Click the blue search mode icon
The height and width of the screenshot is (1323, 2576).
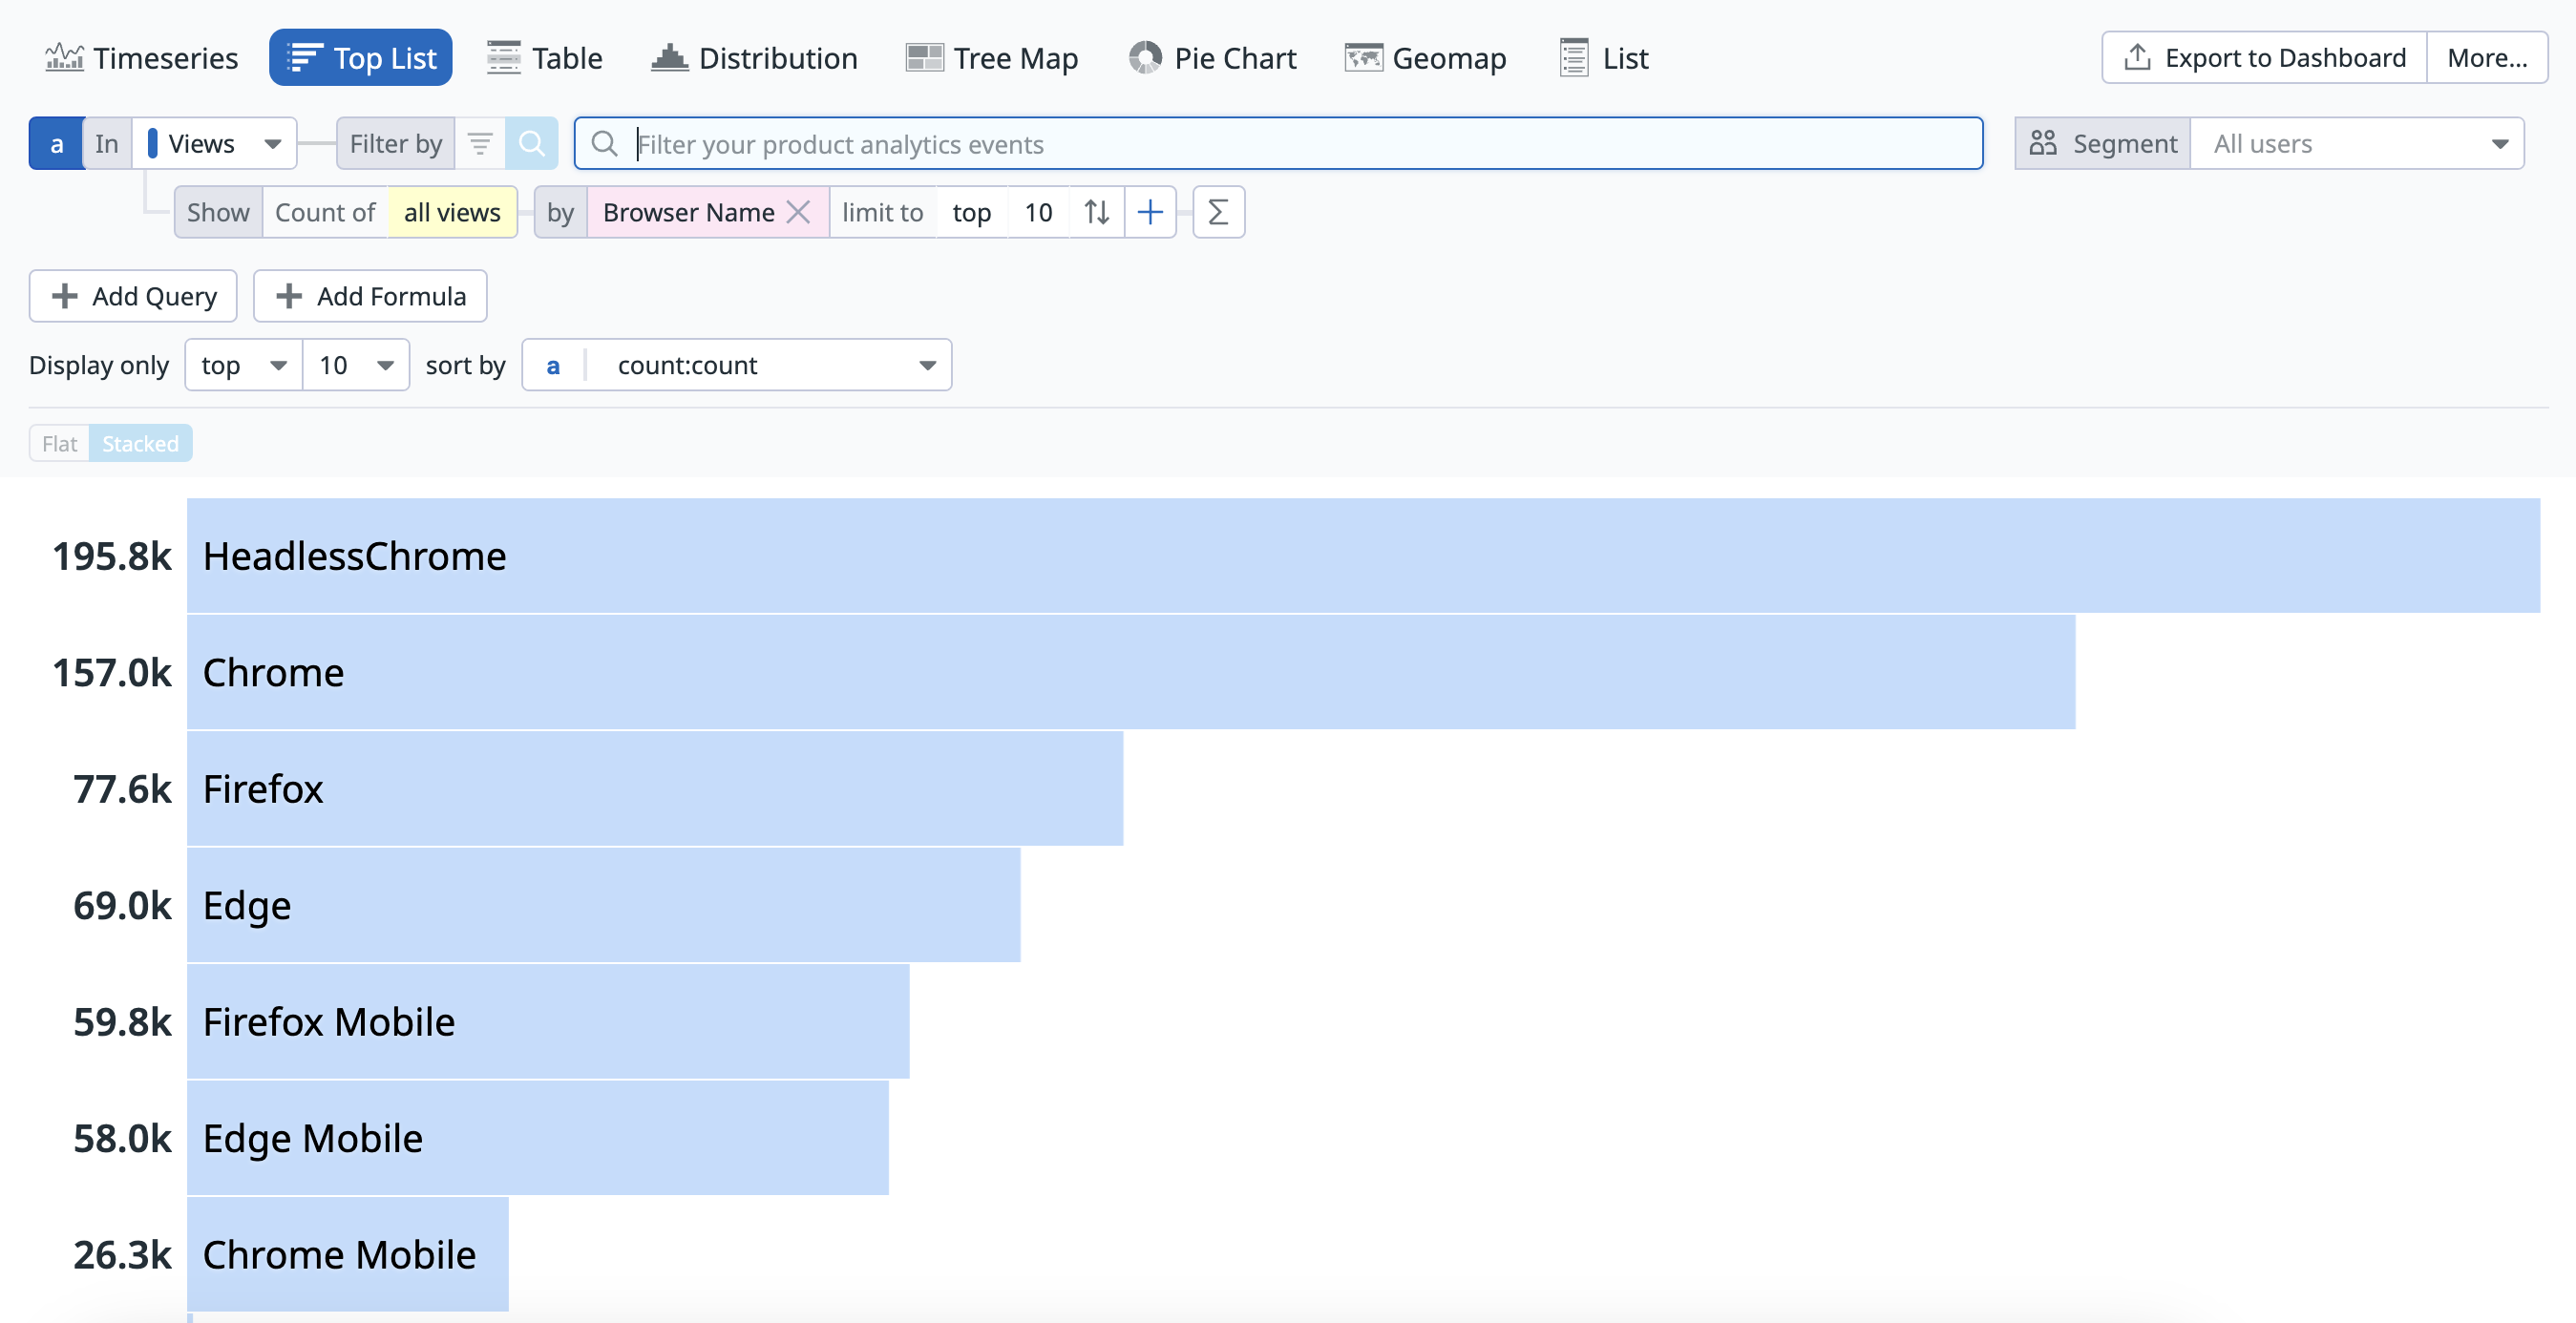point(531,144)
